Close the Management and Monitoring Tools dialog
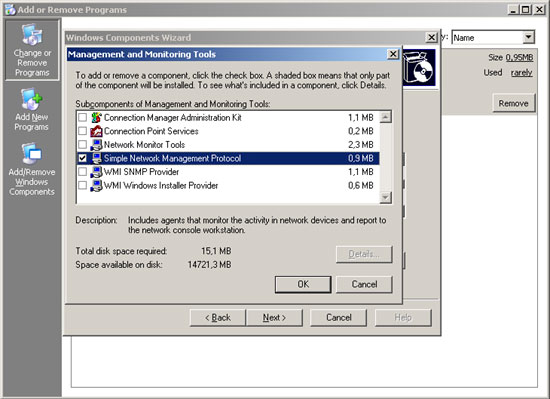The width and height of the screenshot is (550, 399). (393, 54)
